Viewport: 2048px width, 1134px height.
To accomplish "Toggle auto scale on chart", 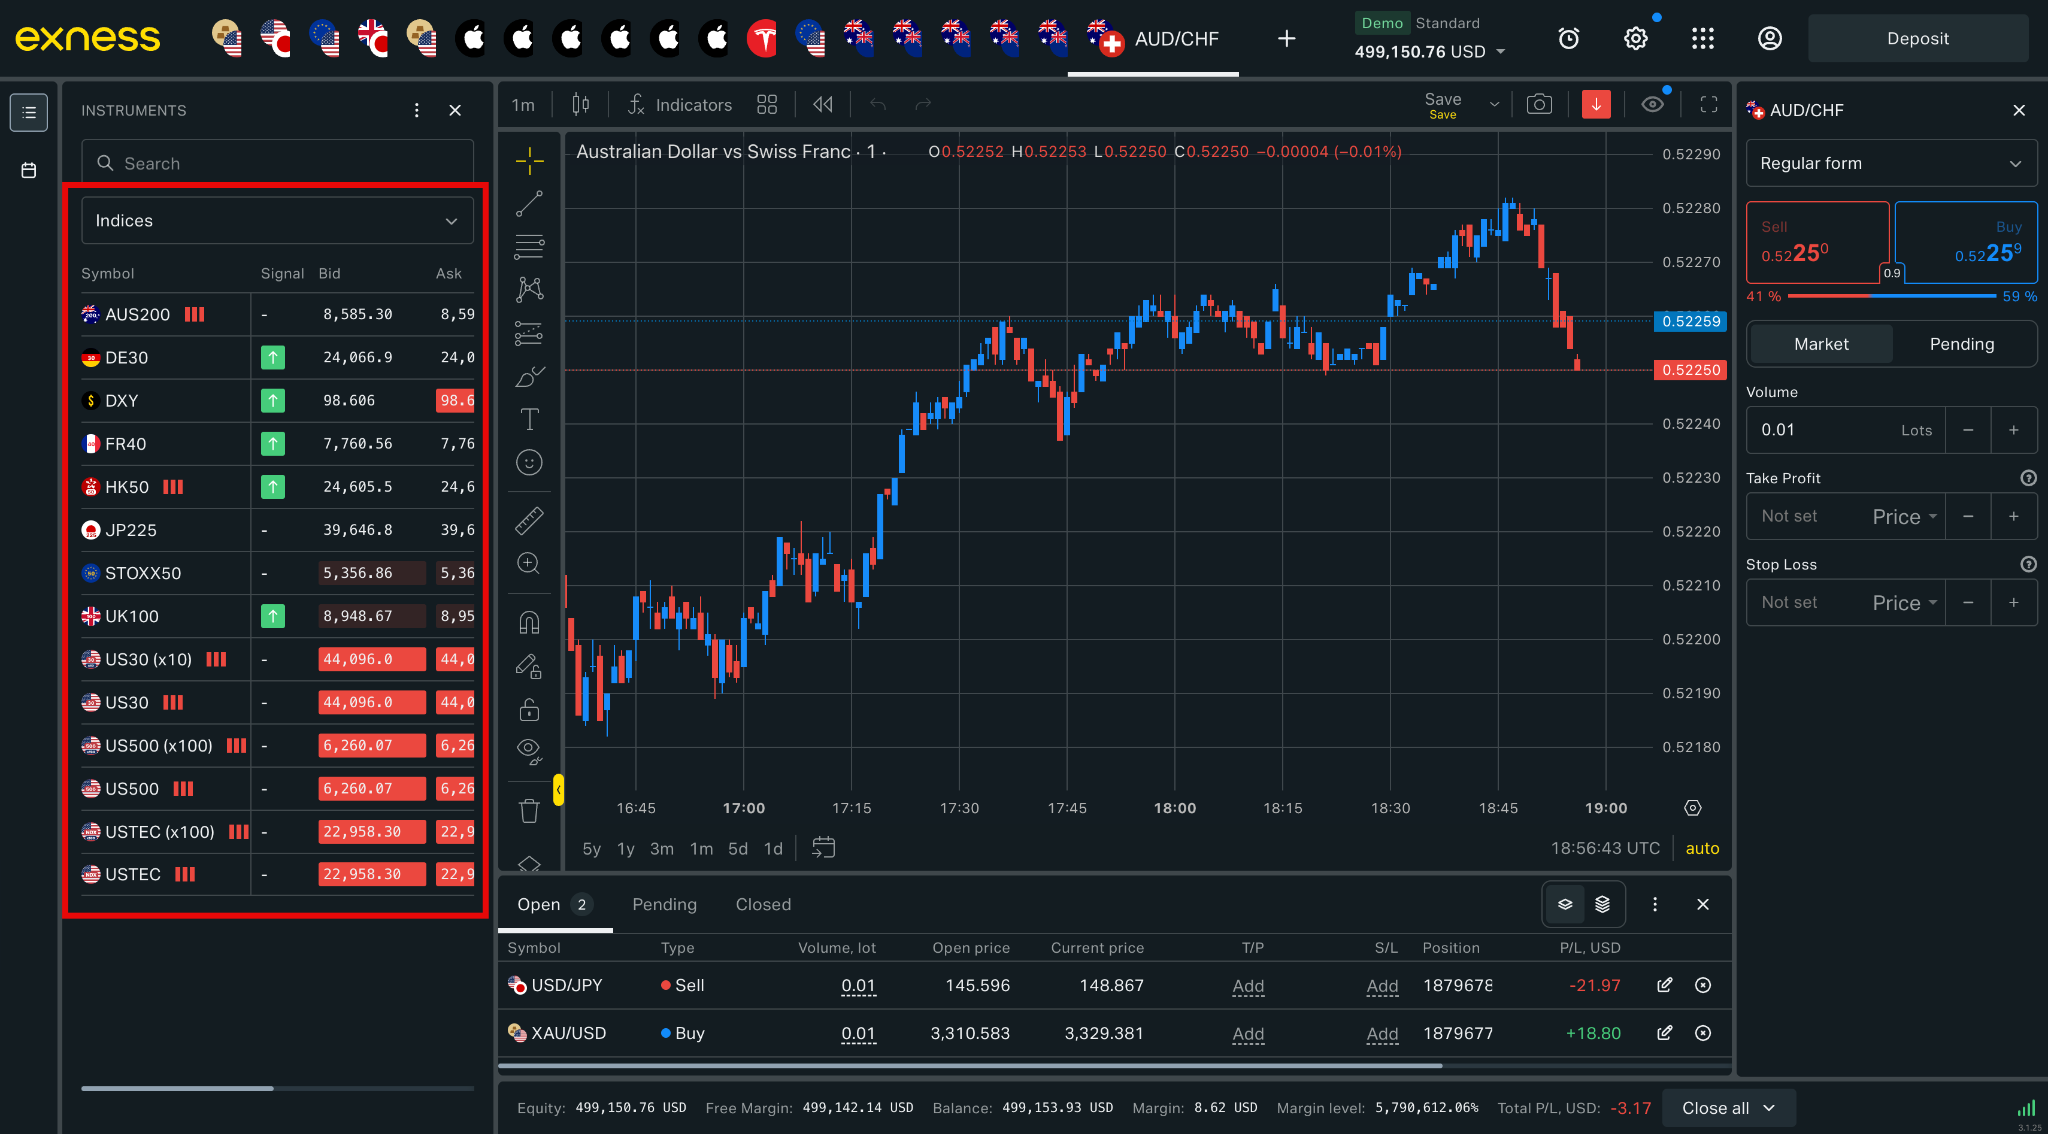I will 1702,848.
